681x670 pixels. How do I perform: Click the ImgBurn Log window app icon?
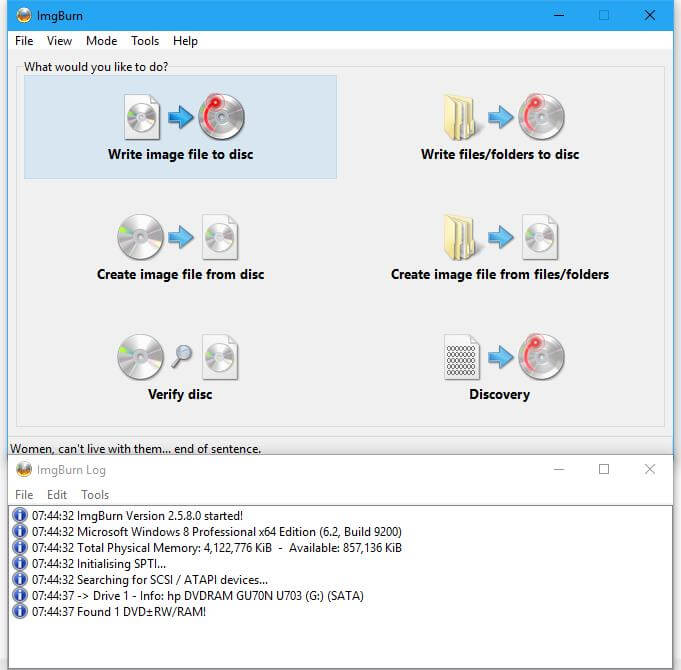coord(24,469)
